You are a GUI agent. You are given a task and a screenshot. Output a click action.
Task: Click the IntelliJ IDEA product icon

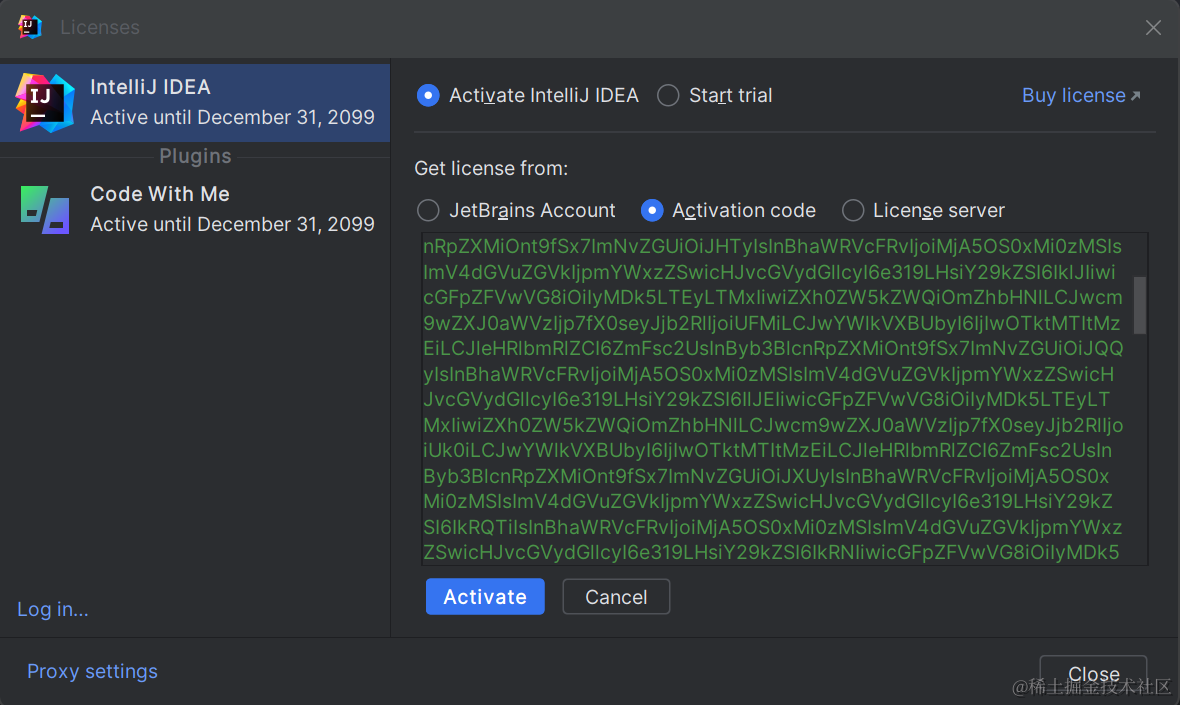[x=45, y=102]
